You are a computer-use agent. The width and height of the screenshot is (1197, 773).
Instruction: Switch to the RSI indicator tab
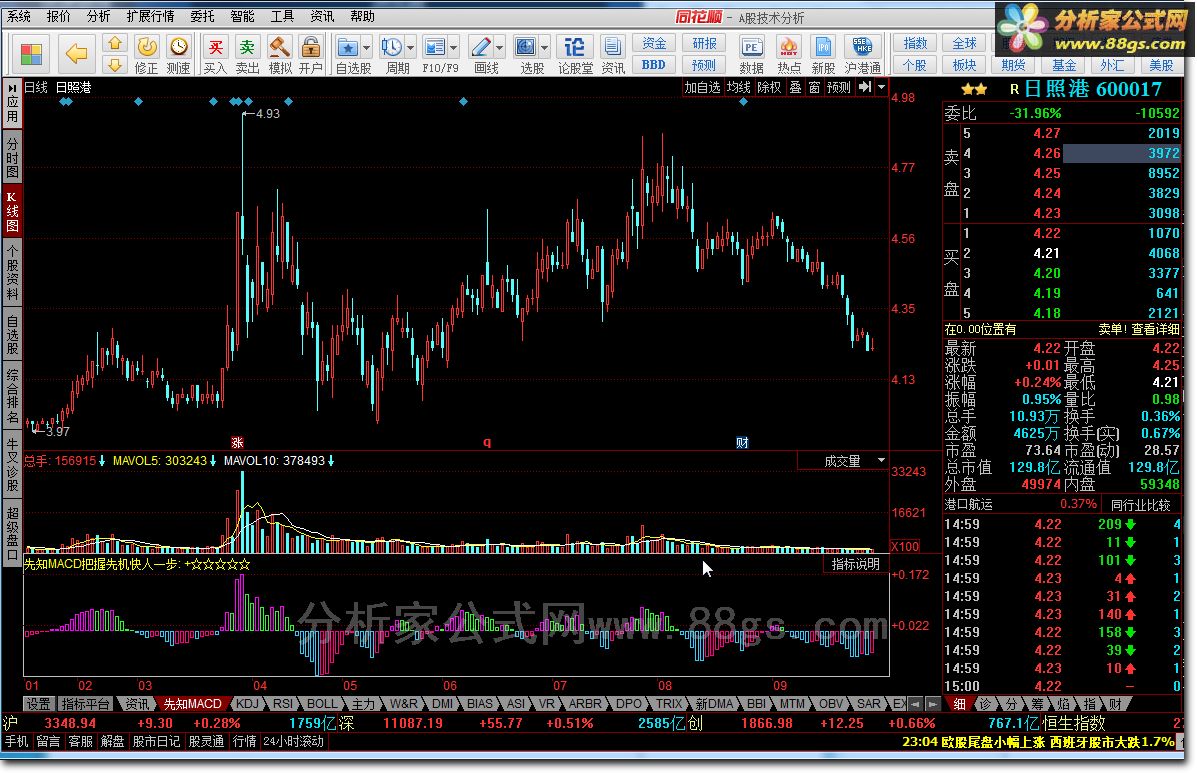tap(282, 704)
